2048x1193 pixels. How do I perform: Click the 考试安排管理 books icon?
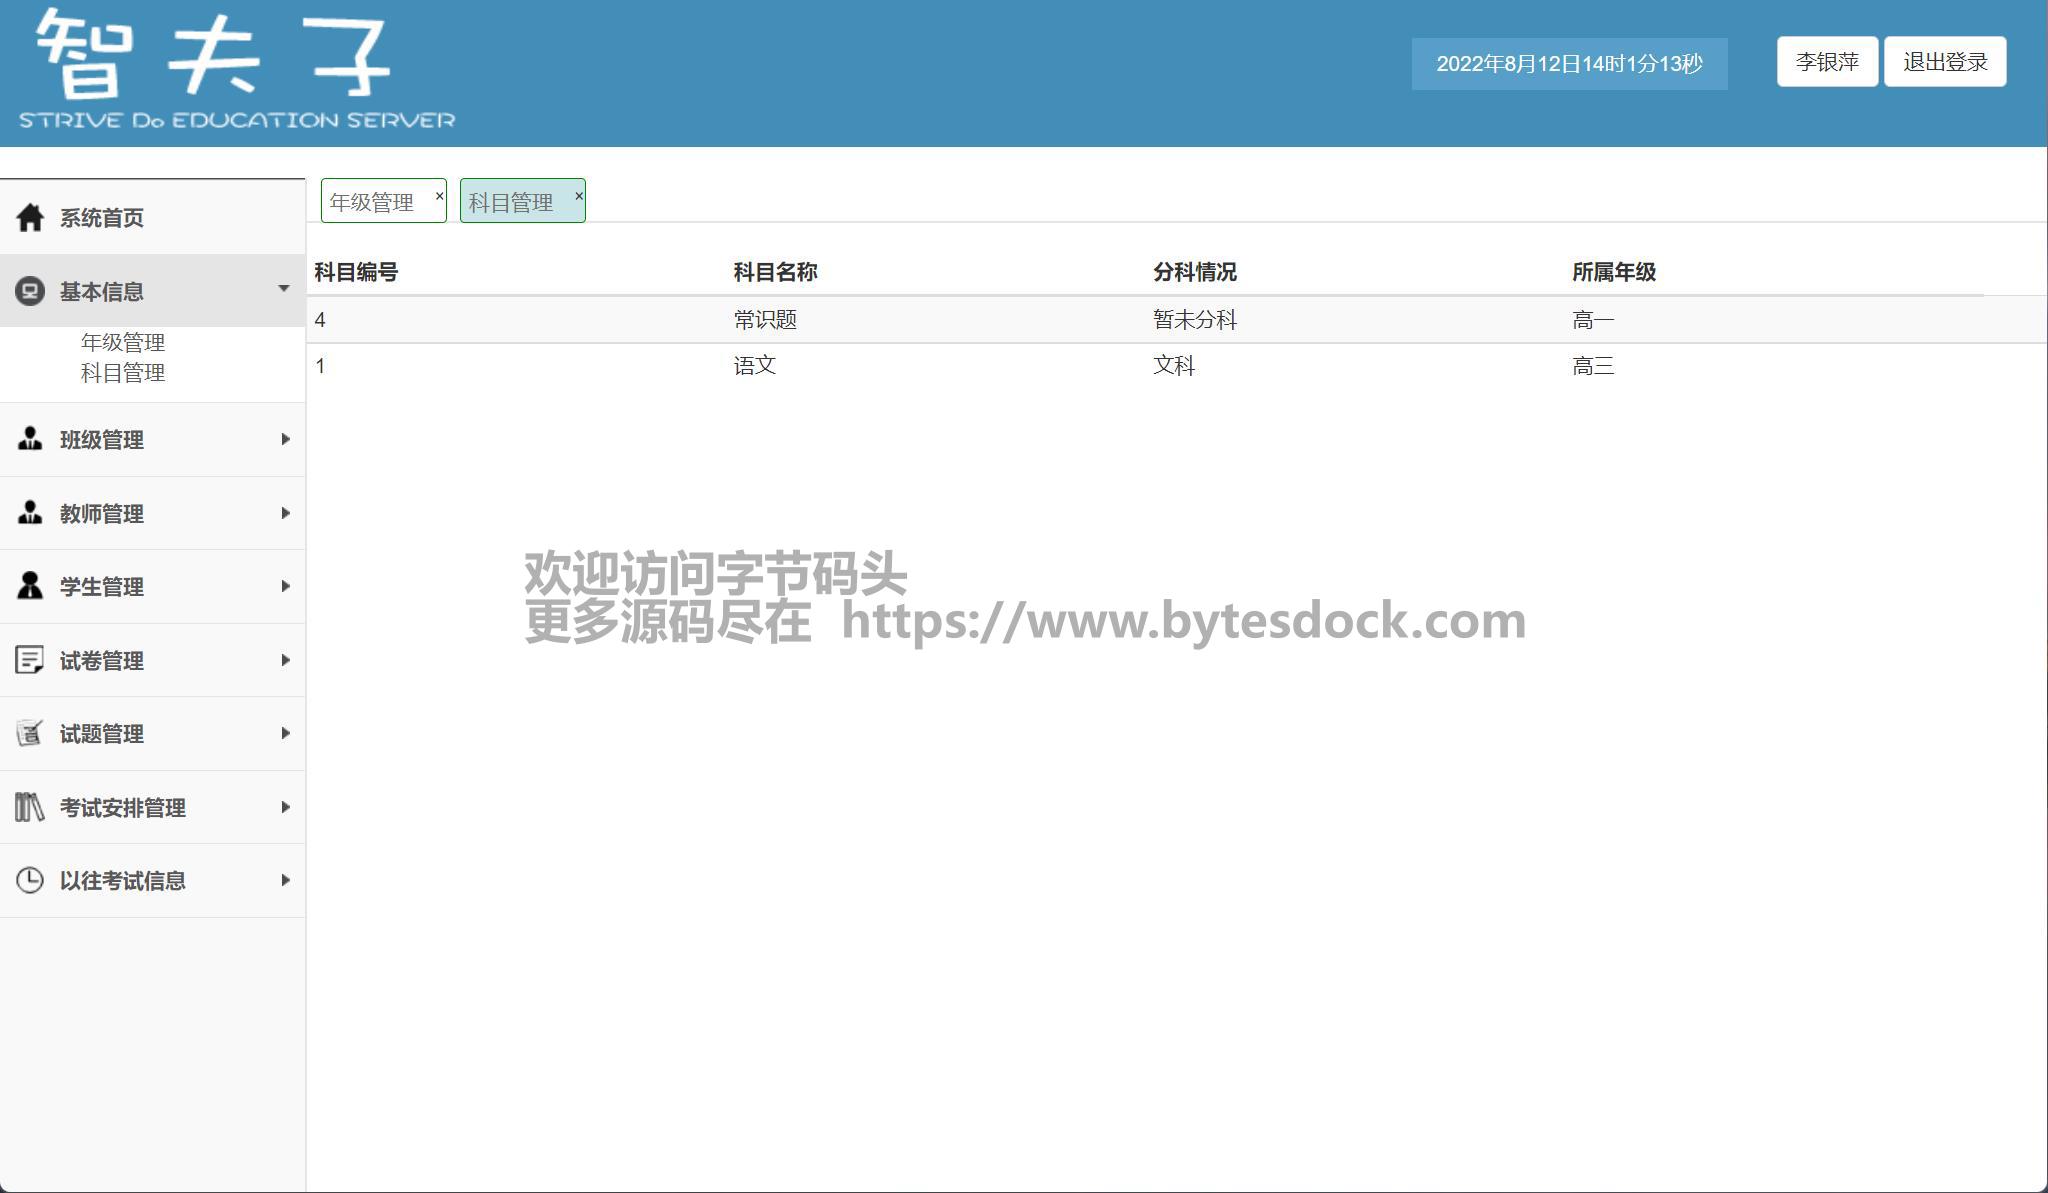point(30,807)
